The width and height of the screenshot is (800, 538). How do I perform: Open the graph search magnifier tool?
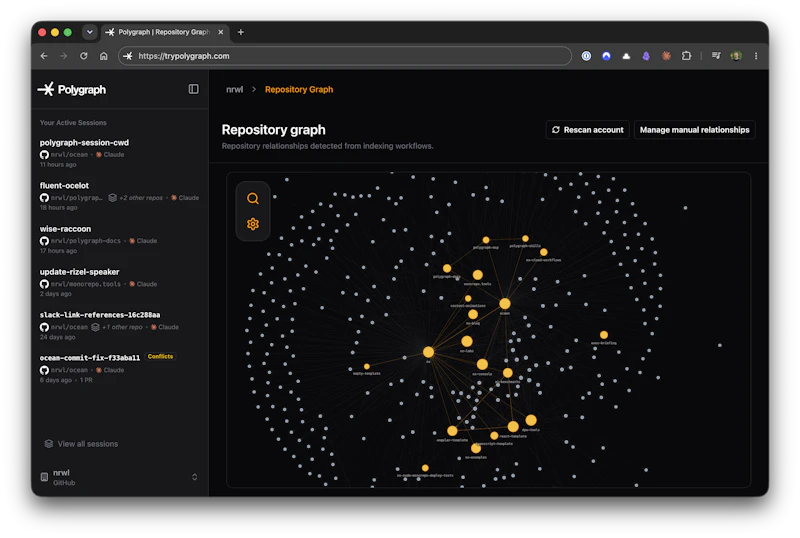(x=253, y=198)
